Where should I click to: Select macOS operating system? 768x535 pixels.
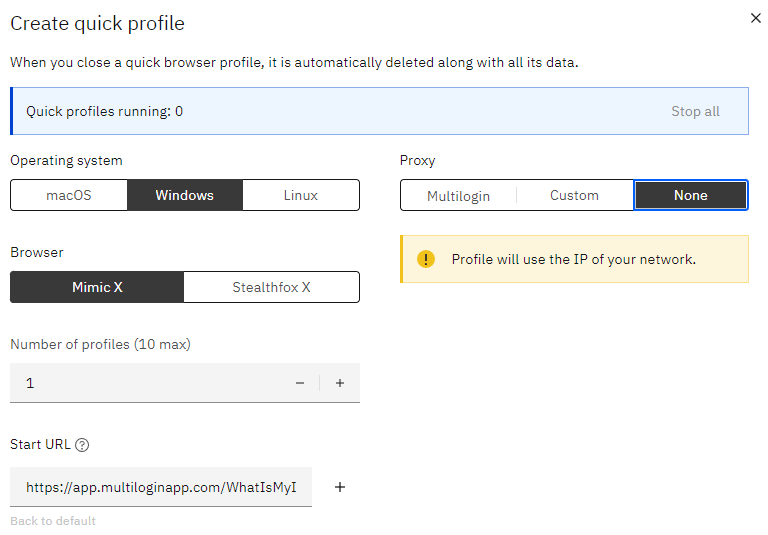[x=69, y=195]
